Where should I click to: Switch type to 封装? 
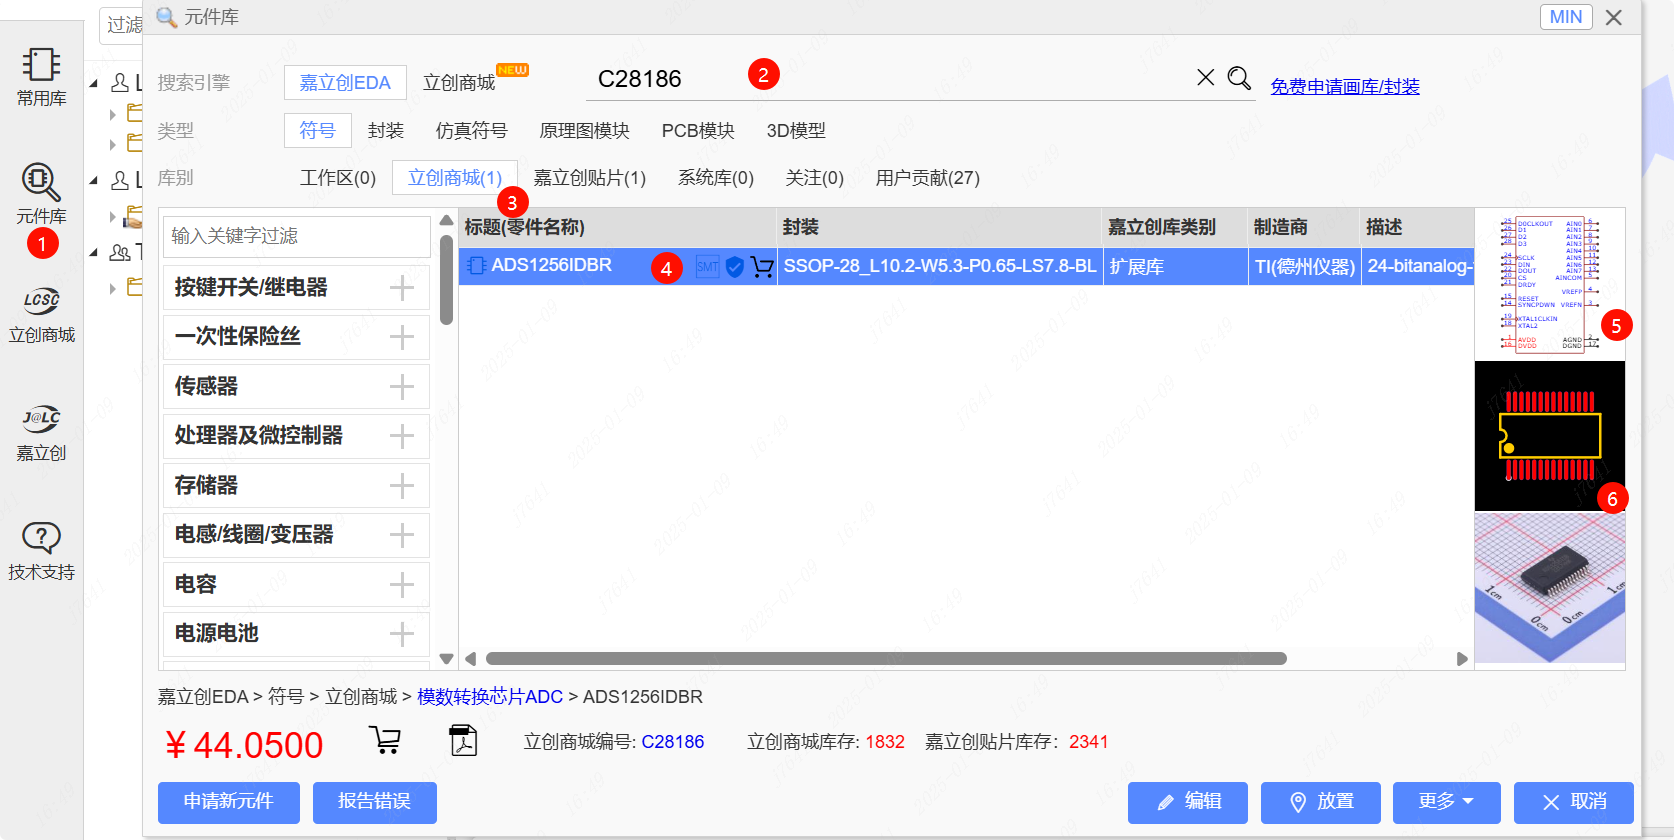point(386,131)
